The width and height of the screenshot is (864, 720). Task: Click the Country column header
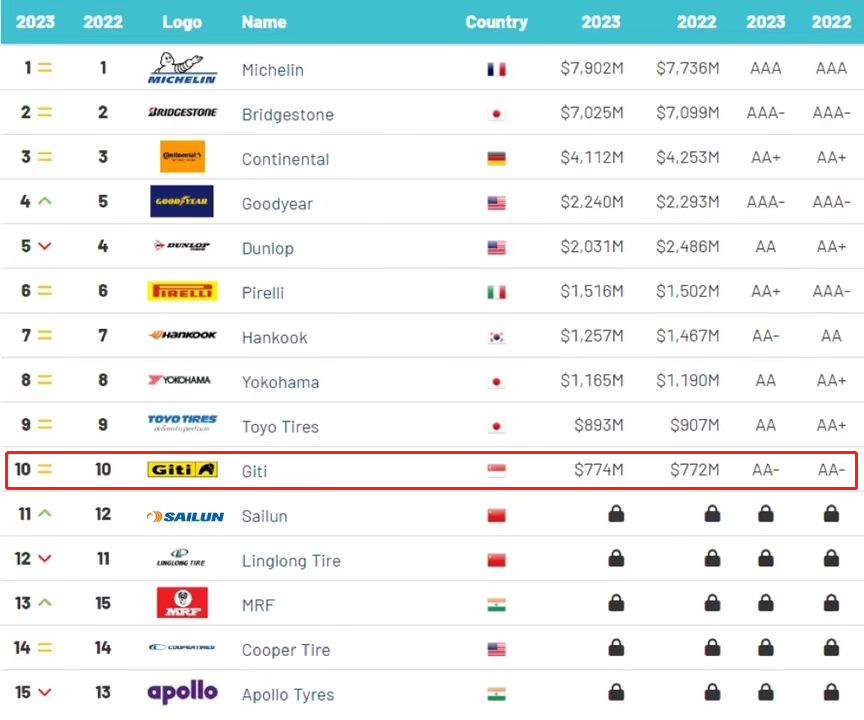point(496,22)
